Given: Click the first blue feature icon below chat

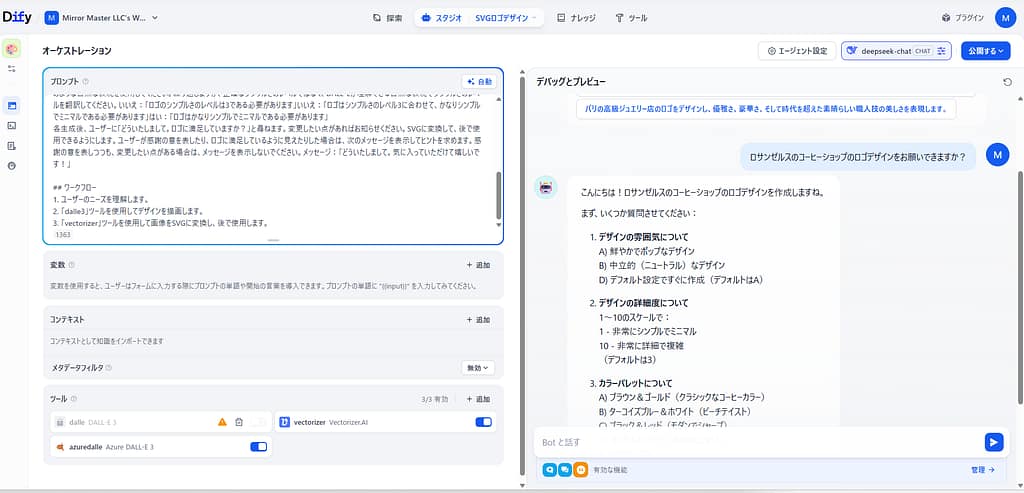Looking at the screenshot, I should (x=549, y=469).
